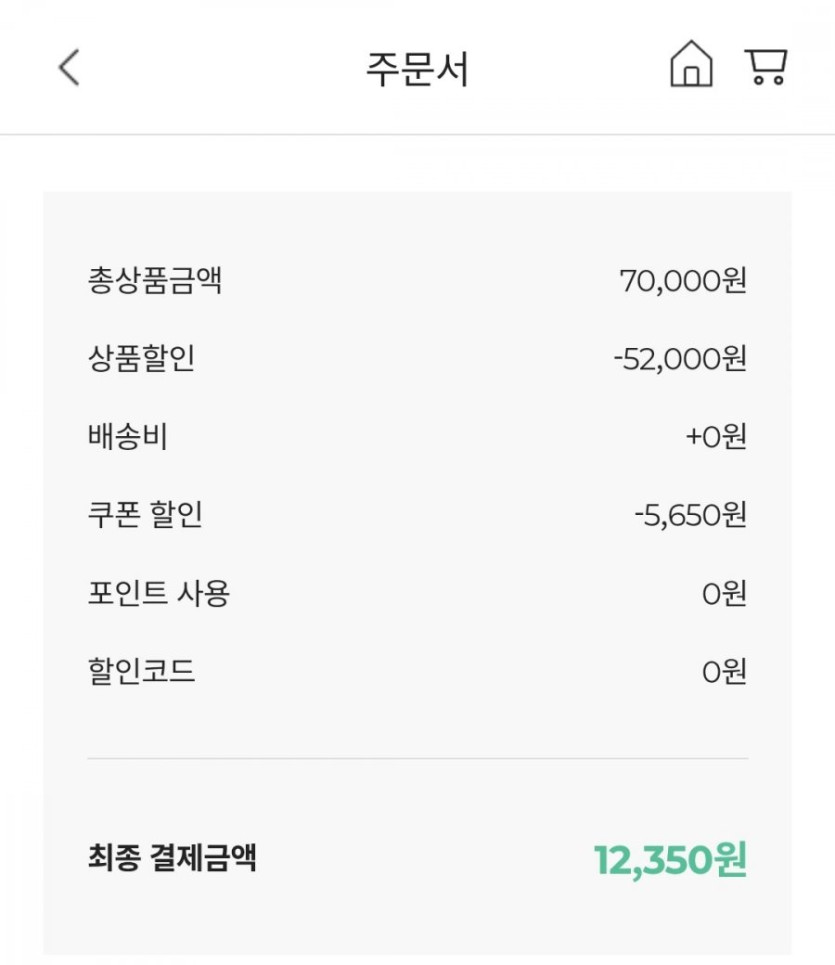Click the +0원 shipping fee value
Viewport: 835px width, 965px height.
[x=716, y=437]
